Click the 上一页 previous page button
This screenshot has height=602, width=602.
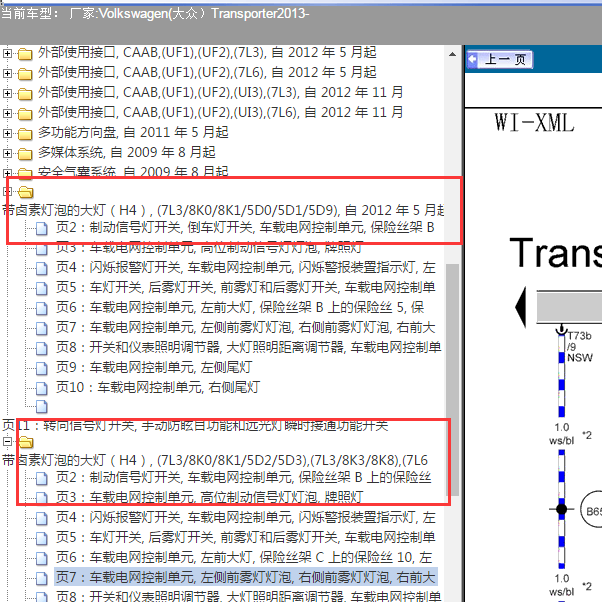point(499,60)
